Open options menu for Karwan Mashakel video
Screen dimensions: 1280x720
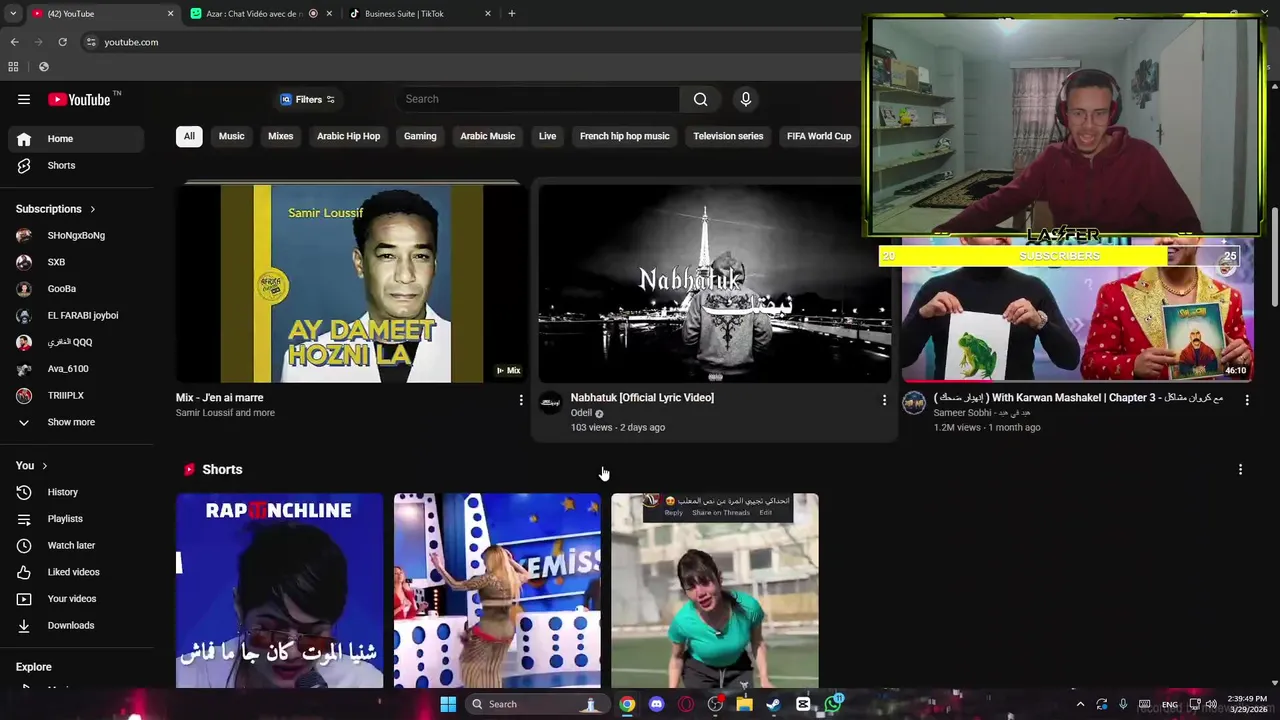[1247, 400]
